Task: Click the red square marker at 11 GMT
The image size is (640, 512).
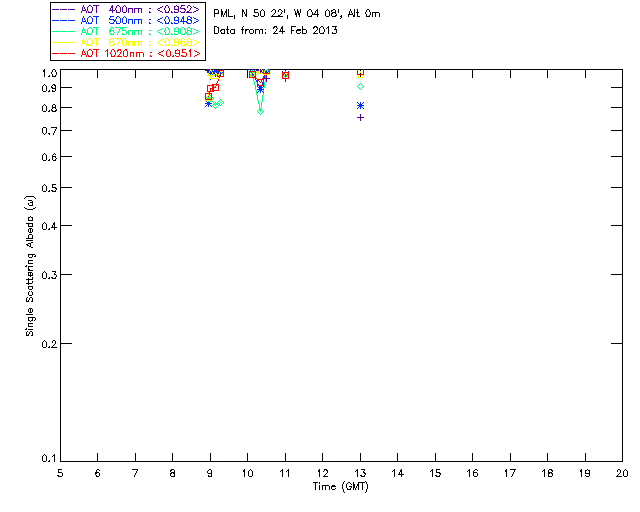Action: [x=285, y=76]
